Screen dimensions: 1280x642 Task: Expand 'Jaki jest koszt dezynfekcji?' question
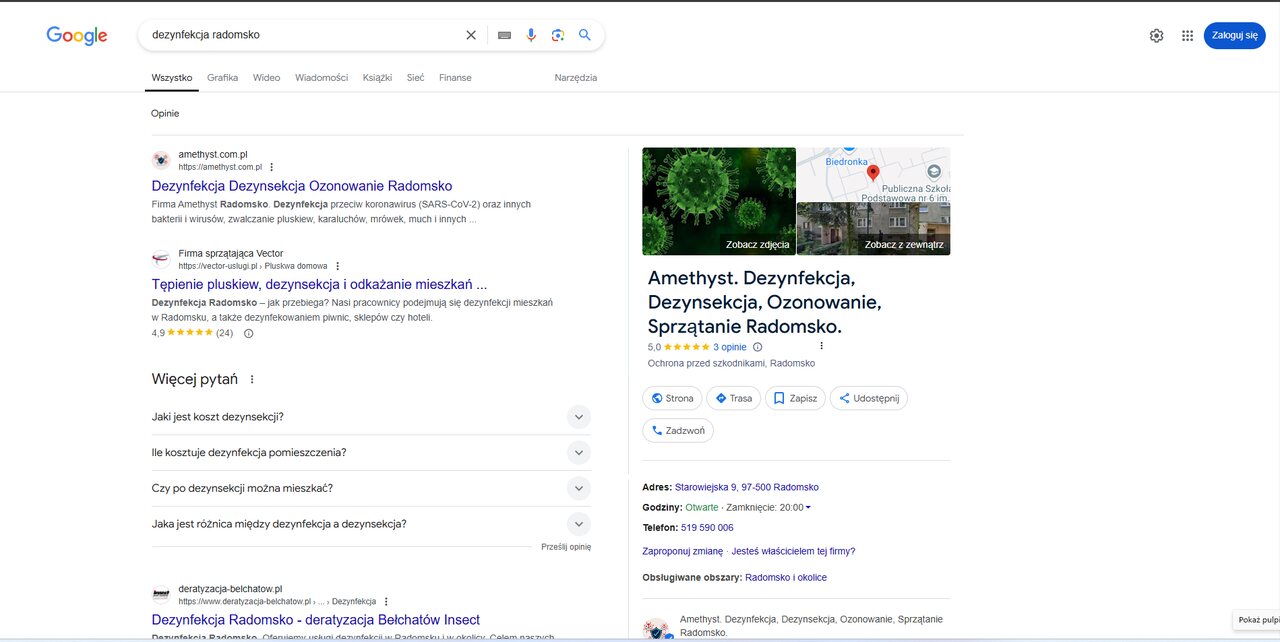[578, 417]
